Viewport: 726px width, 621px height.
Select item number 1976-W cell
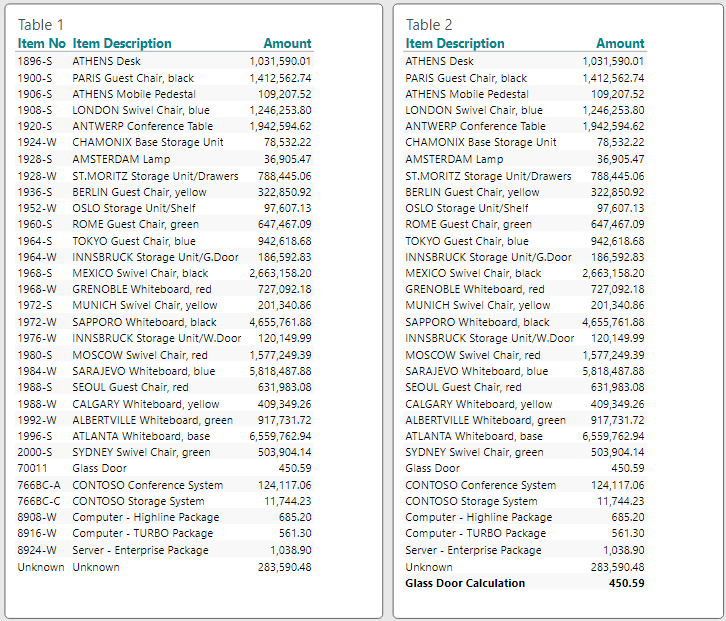(37, 338)
